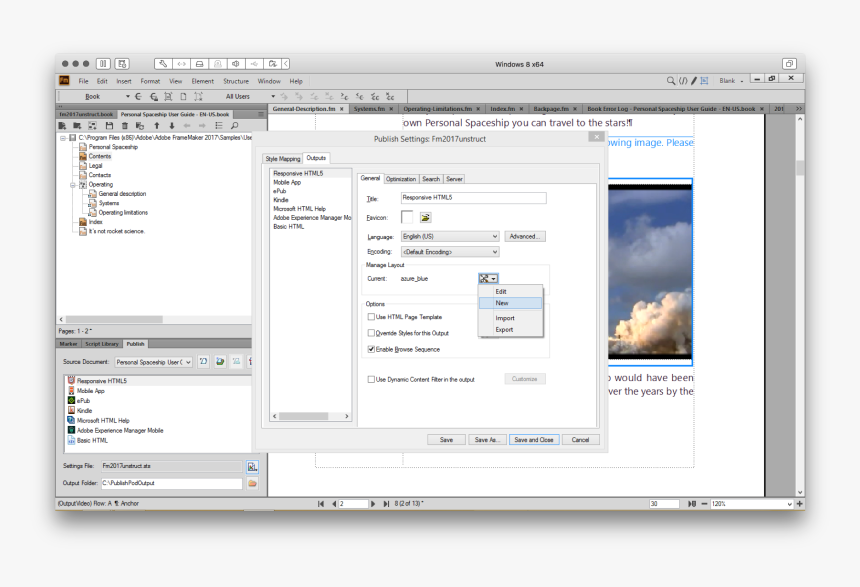Click the move down arrow in book panel
Screen dimensions: 860x587
click(x=172, y=126)
